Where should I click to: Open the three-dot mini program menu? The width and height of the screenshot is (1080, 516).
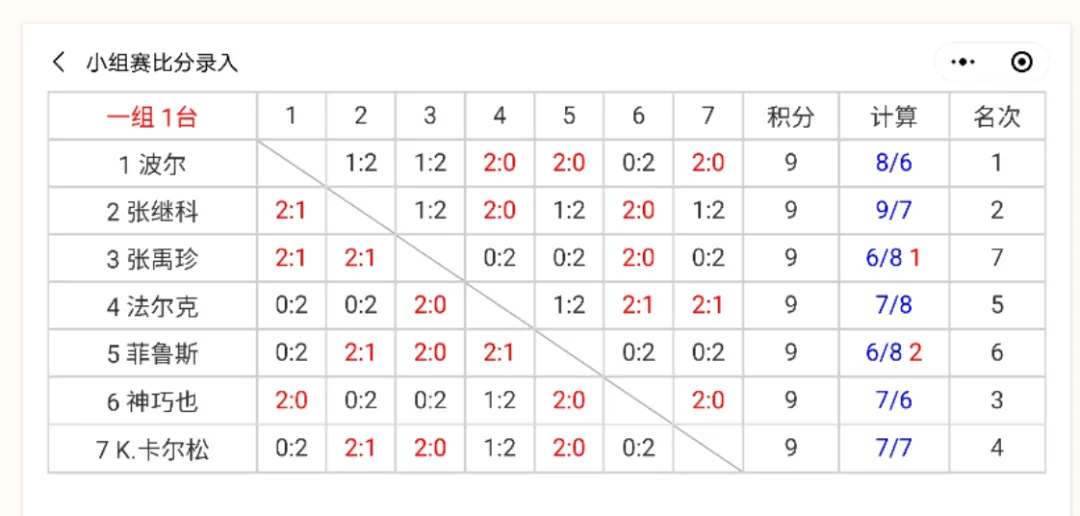coord(963,62)
